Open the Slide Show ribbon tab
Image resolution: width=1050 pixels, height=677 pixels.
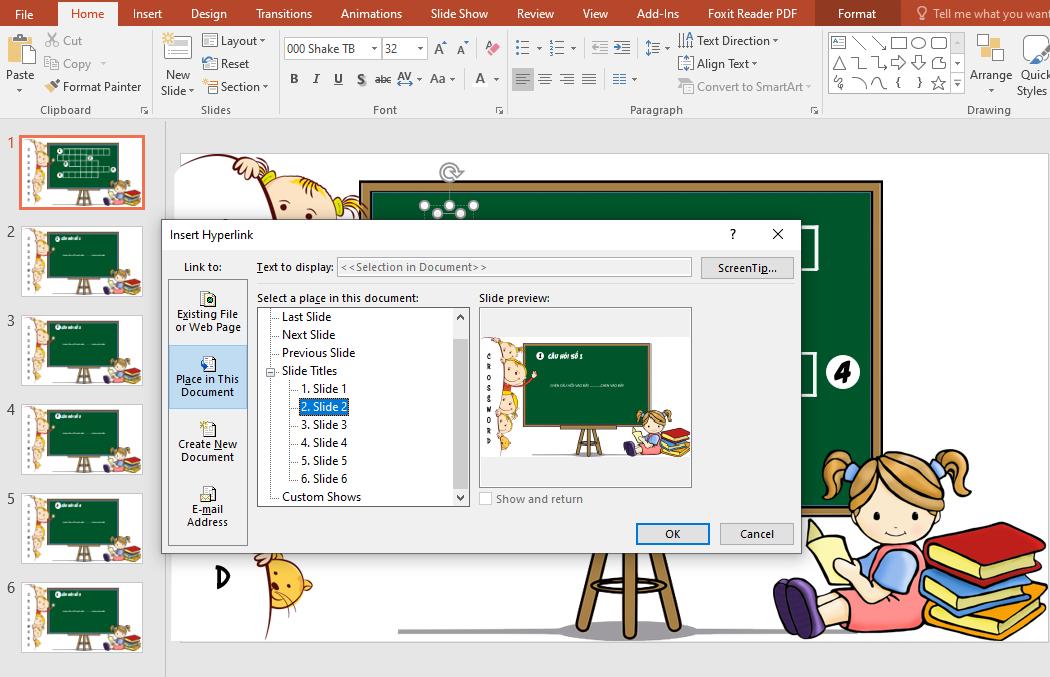coord(458,13)
